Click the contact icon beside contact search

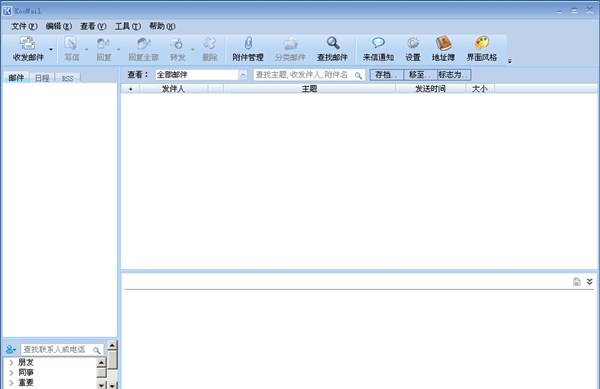pyautogui.click(x=11, y=349)
